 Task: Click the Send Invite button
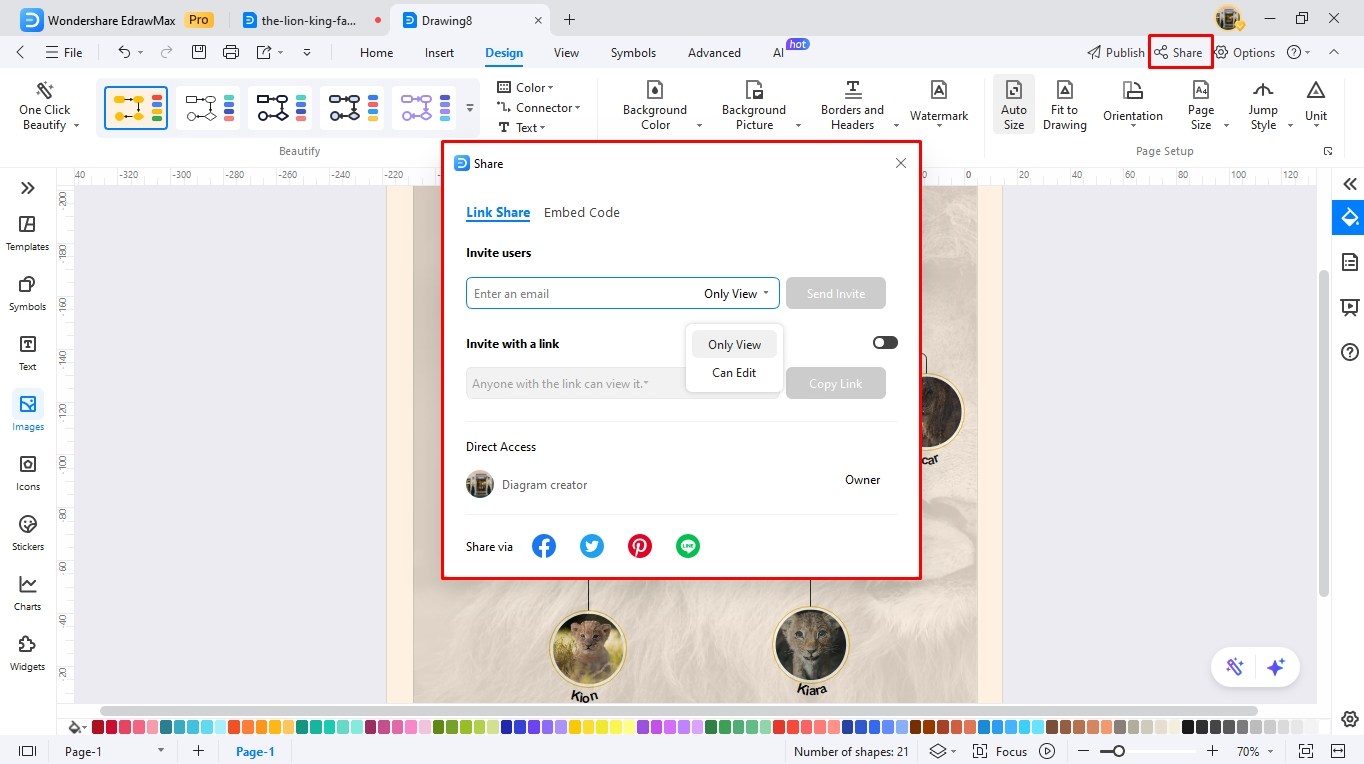[x=836, y=293]
